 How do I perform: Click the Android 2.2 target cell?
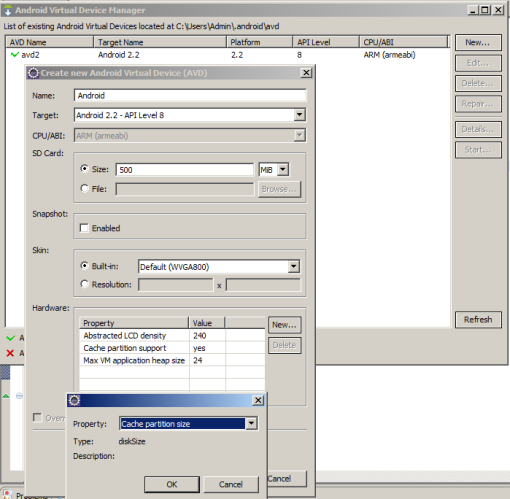[119, 55]
